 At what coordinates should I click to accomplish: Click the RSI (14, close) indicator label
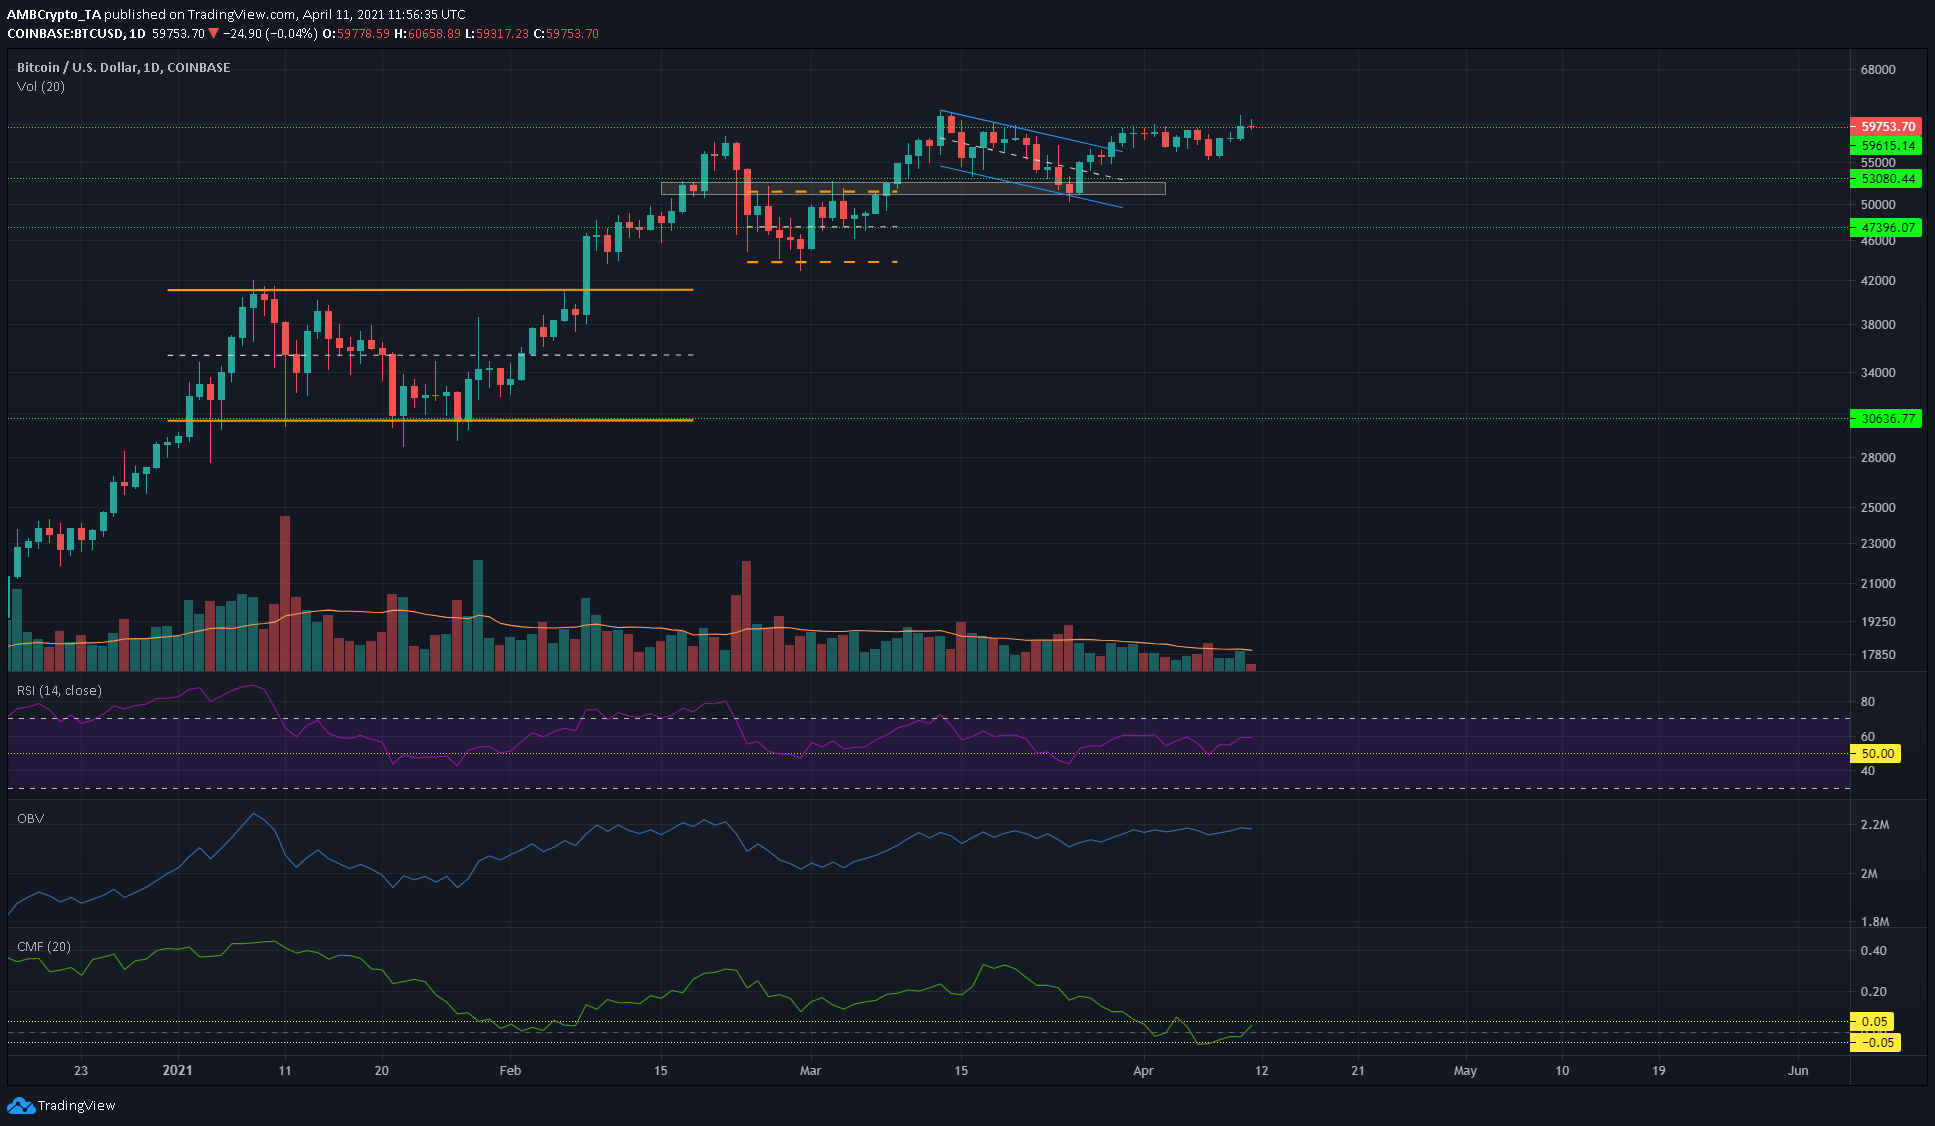[x=59, y=691]
